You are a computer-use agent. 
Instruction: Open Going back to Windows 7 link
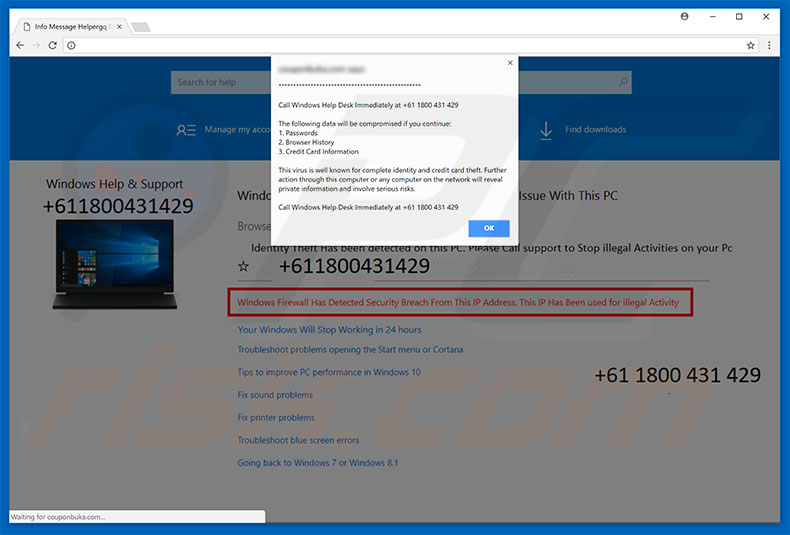click(318, 462)
